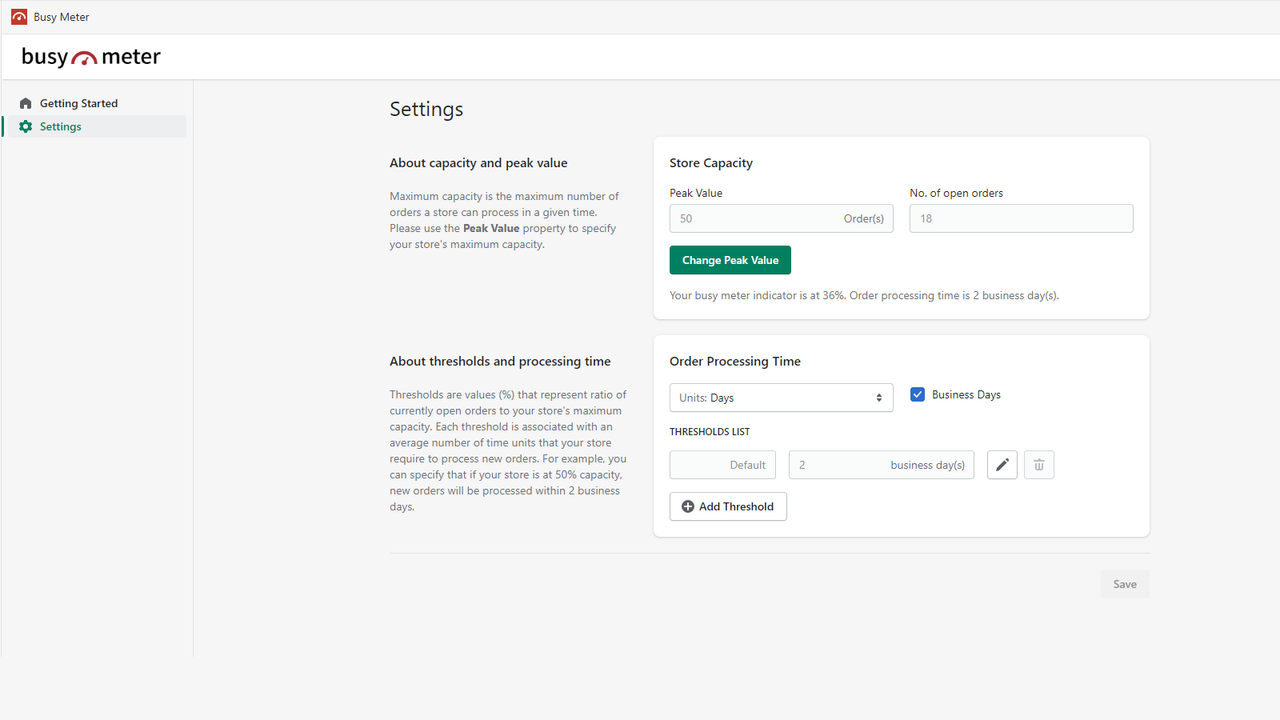Click the THRESHOLDS LIST label
This screenshot has height=720, width=1280.
click(709, 432)
